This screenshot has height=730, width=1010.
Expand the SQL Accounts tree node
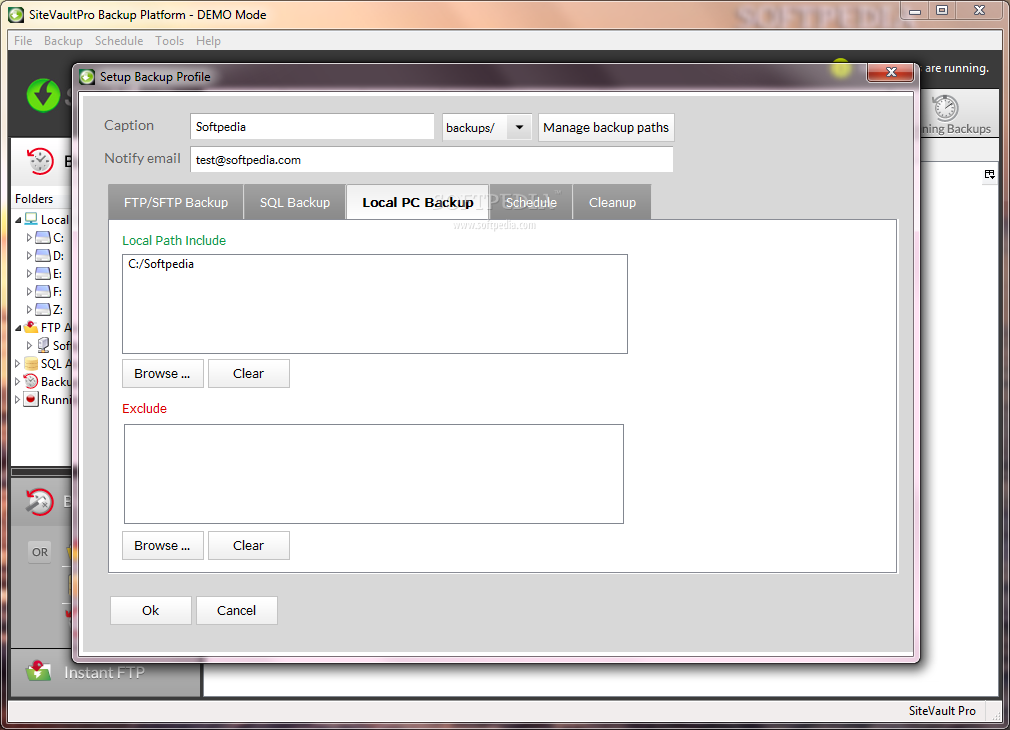pyautogui.click(x=17, y=363)
